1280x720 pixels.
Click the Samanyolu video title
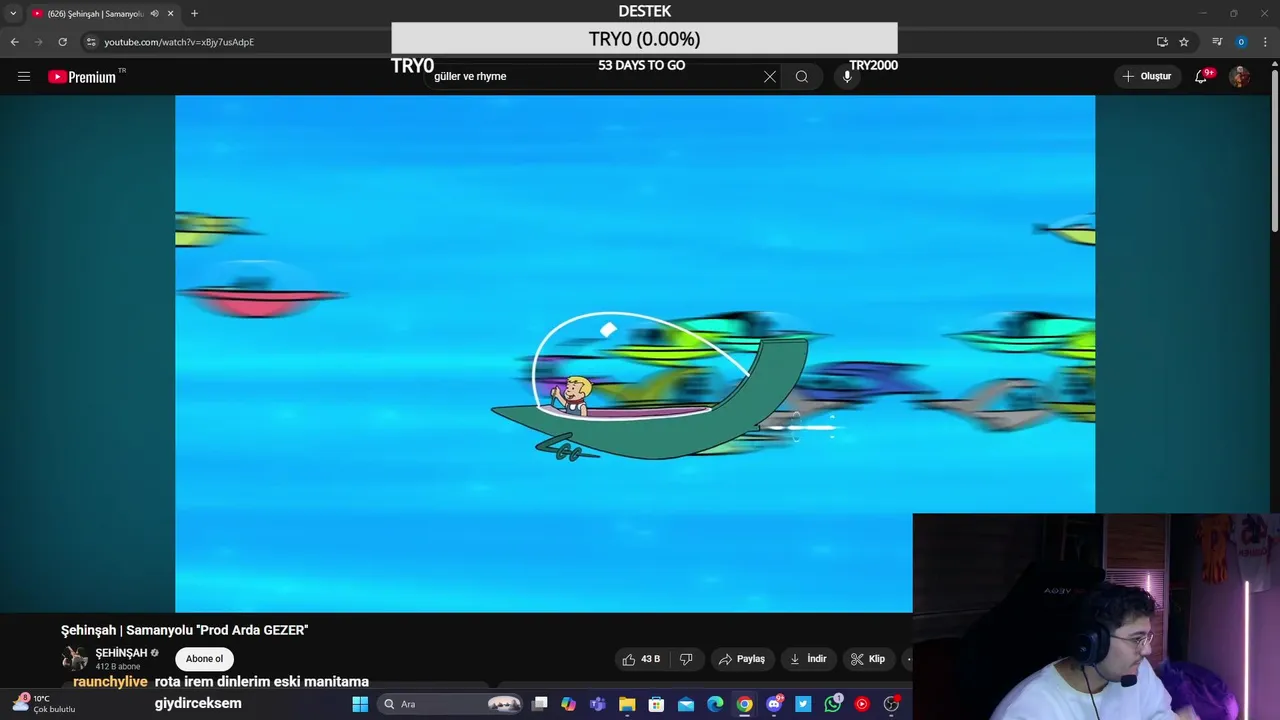tap(184, 630)
